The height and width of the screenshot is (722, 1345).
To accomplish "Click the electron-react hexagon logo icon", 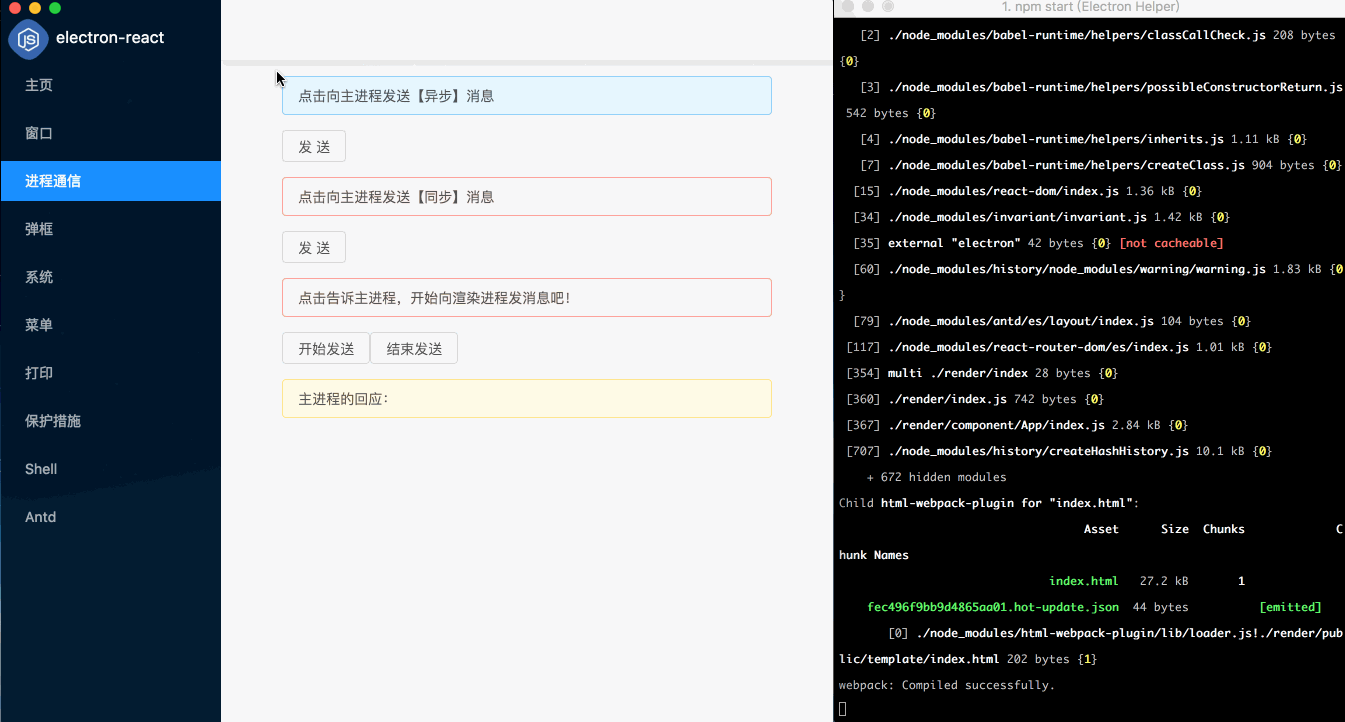I will [x=29, y=39].
